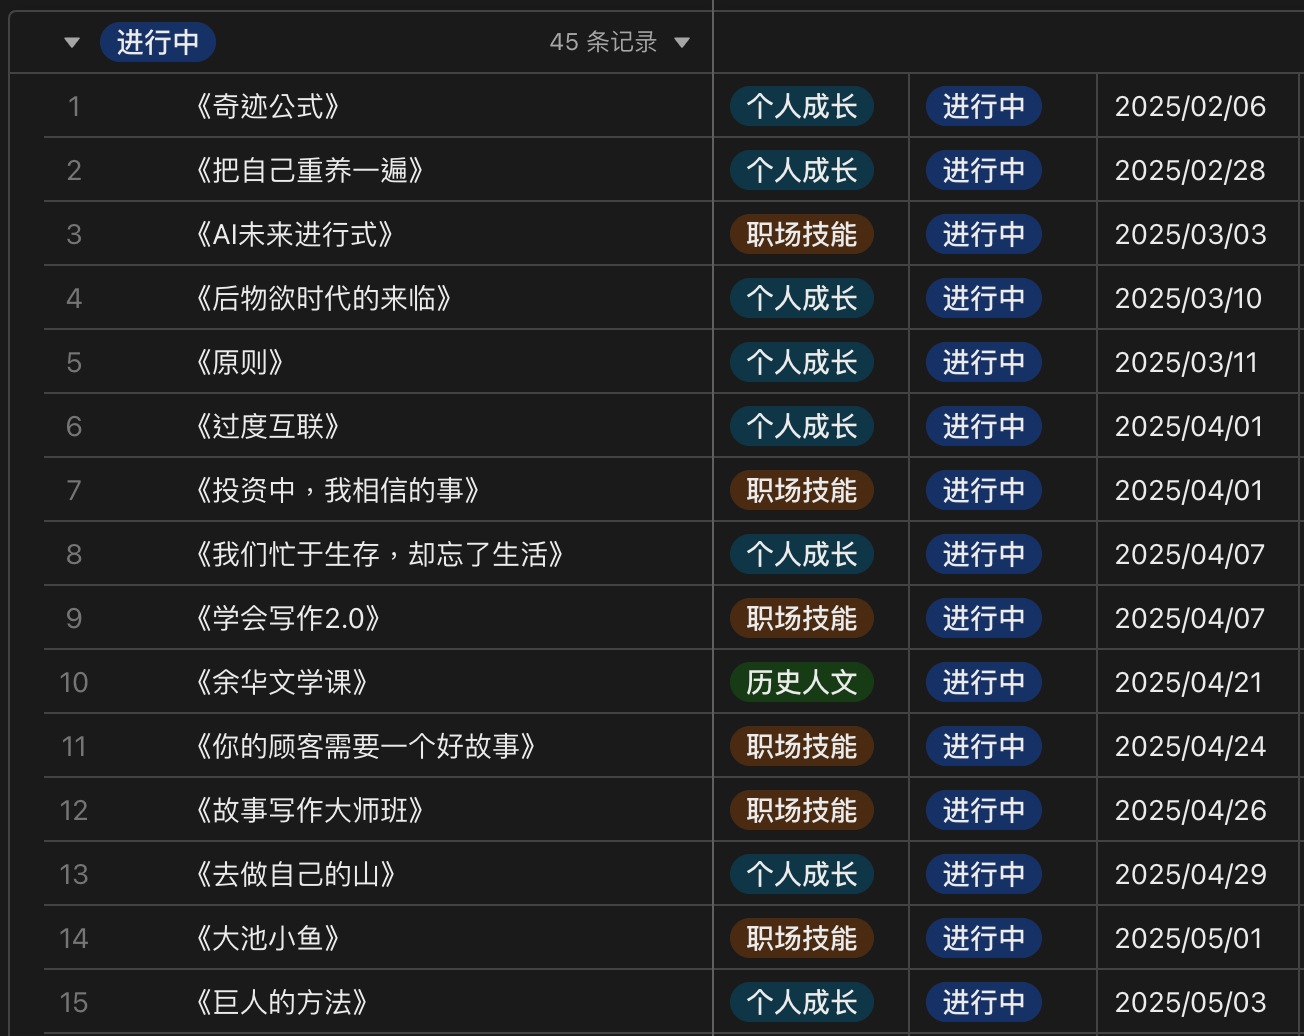
Task: Click 职场技能 tag in 《AI未来进行式》 row
Action: pyautogui.click(x=802, y=234)
